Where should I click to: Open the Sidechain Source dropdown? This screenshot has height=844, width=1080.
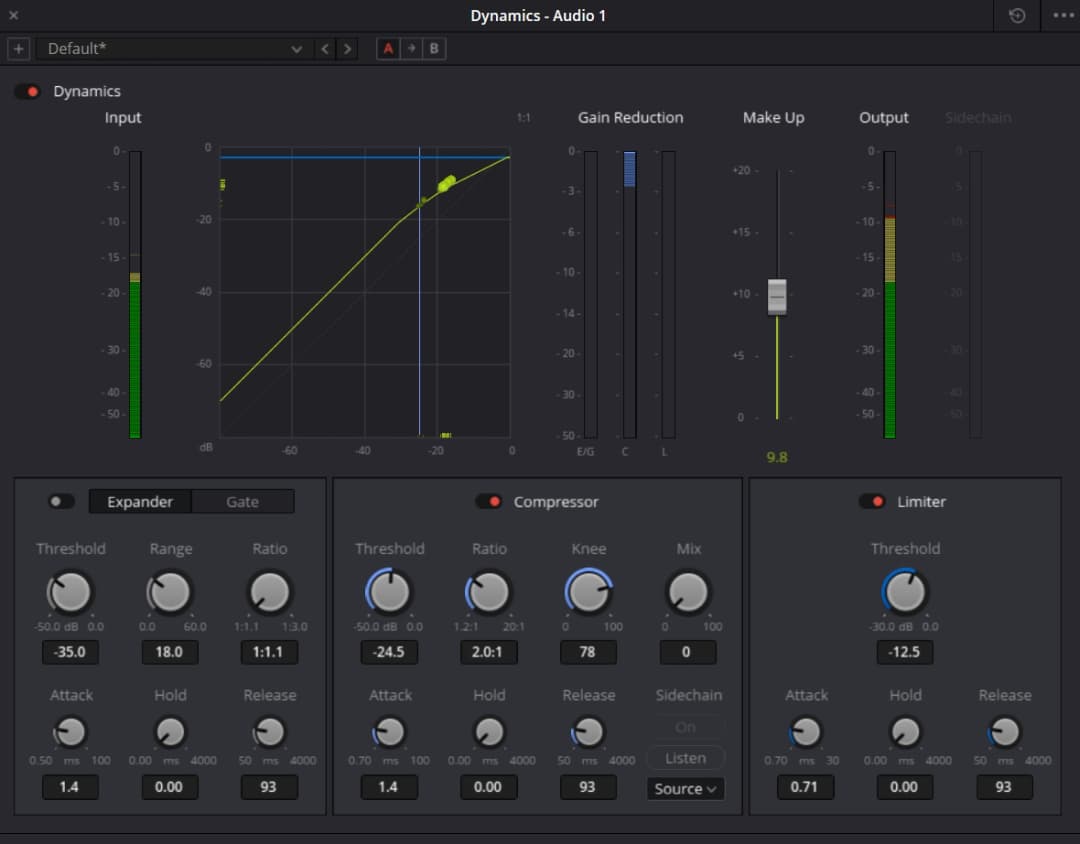pyautogui.click(x=686, y=789)
